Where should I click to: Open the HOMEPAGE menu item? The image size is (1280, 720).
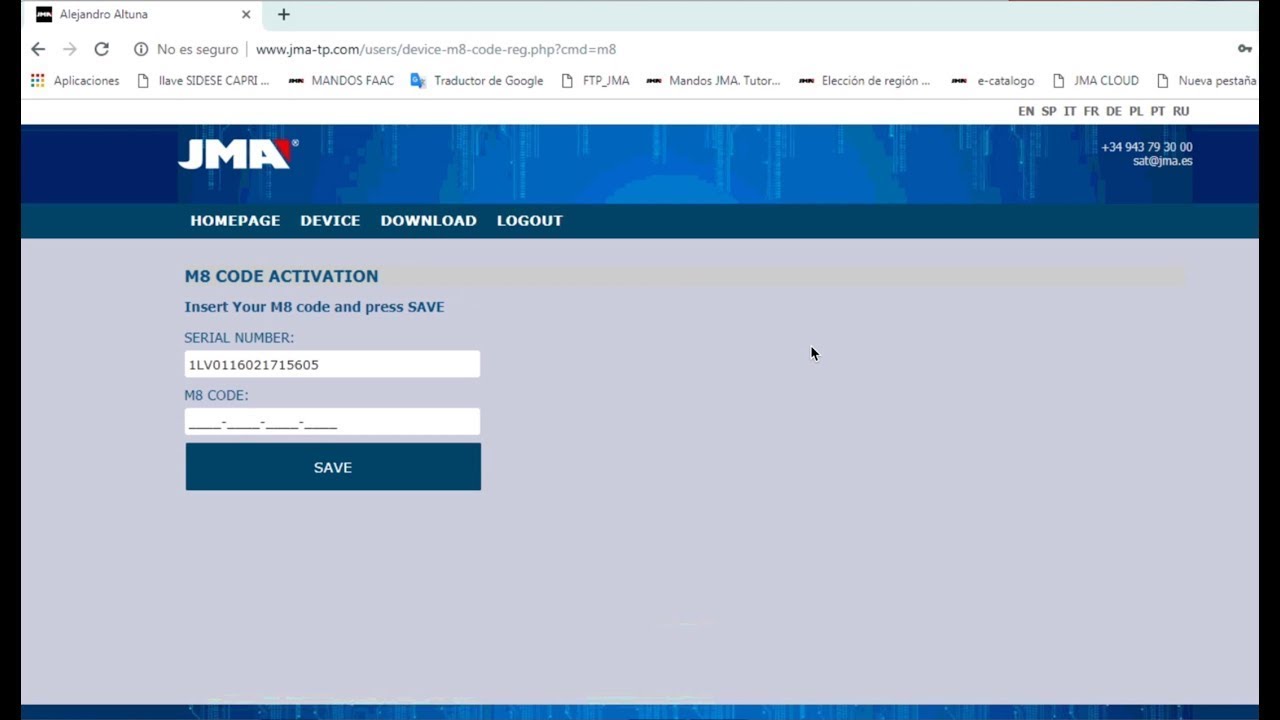pyautogui.click(x=235, y=220)
